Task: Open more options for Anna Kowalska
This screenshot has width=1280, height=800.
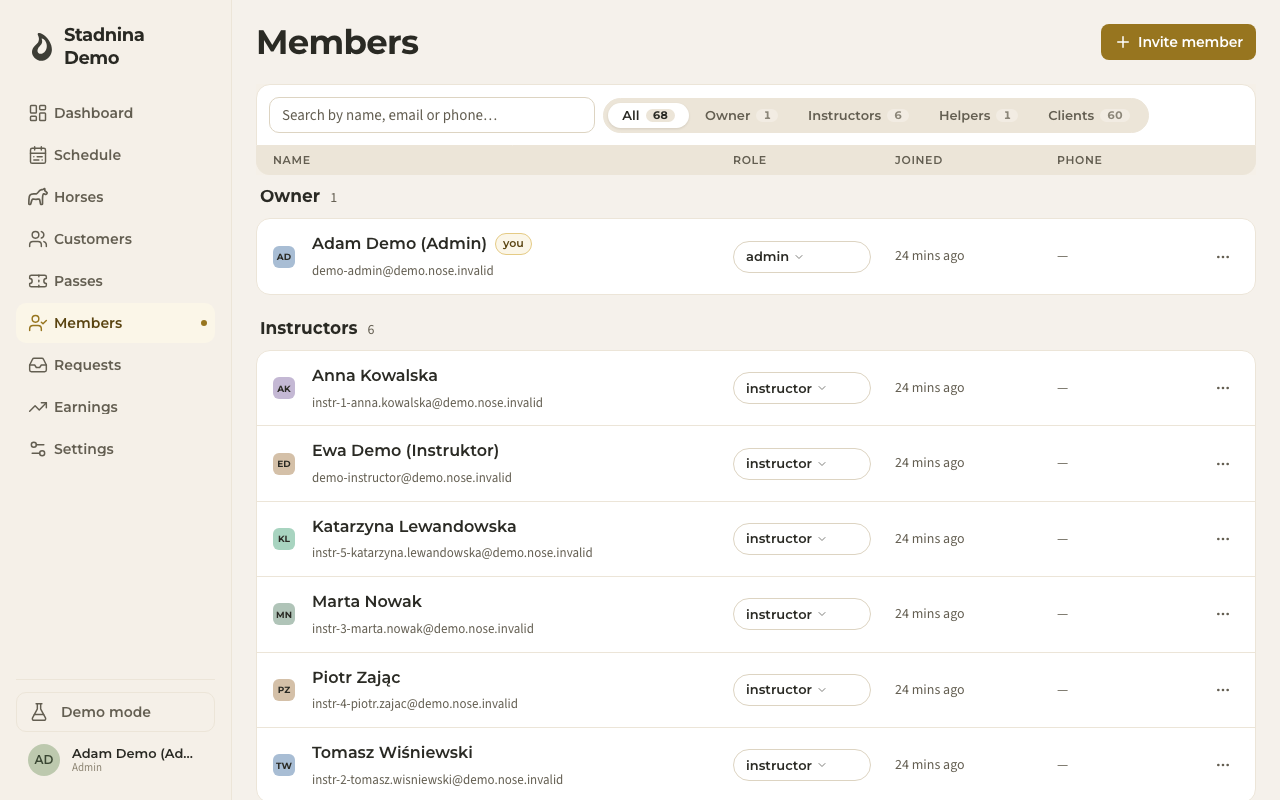Action: (x=1222, y=388)
